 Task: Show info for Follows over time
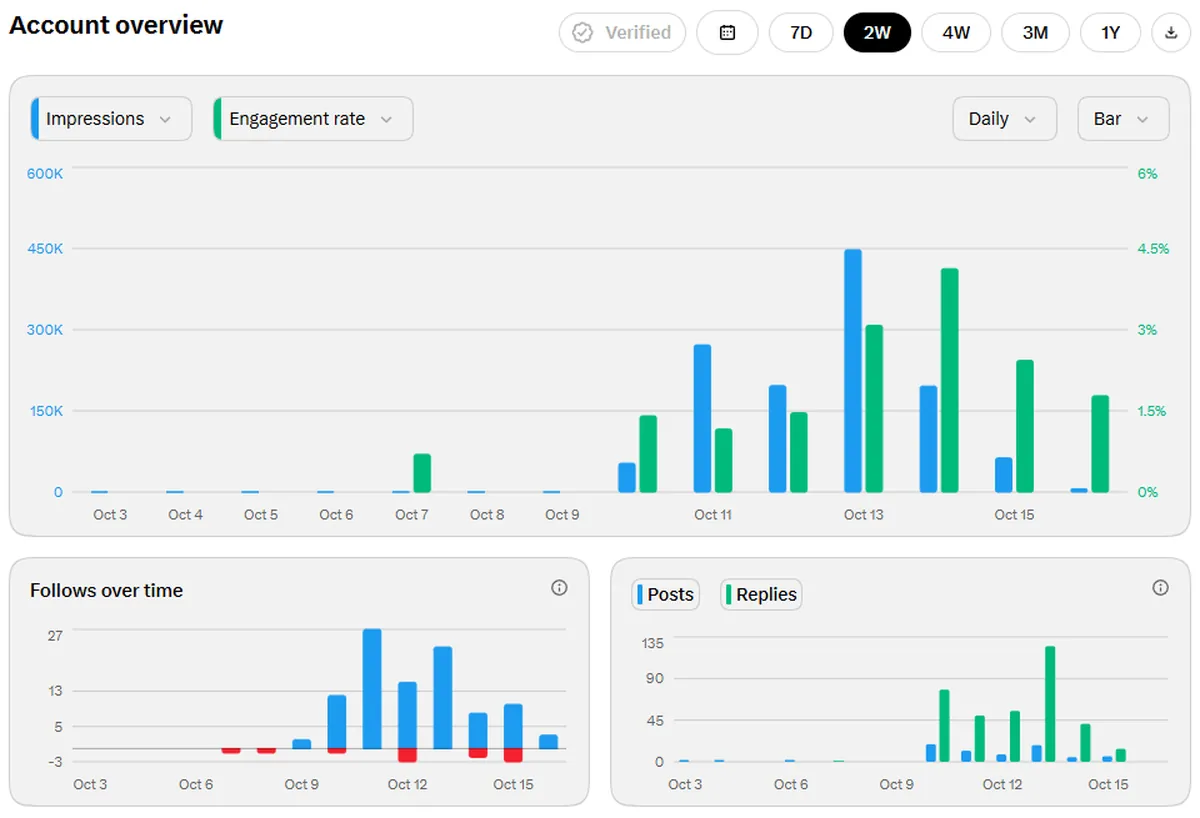[559, 588]
